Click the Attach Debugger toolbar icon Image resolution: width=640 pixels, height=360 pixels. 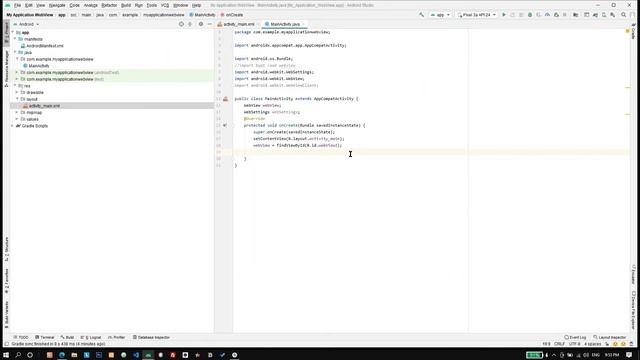click(x=556, y=15)
